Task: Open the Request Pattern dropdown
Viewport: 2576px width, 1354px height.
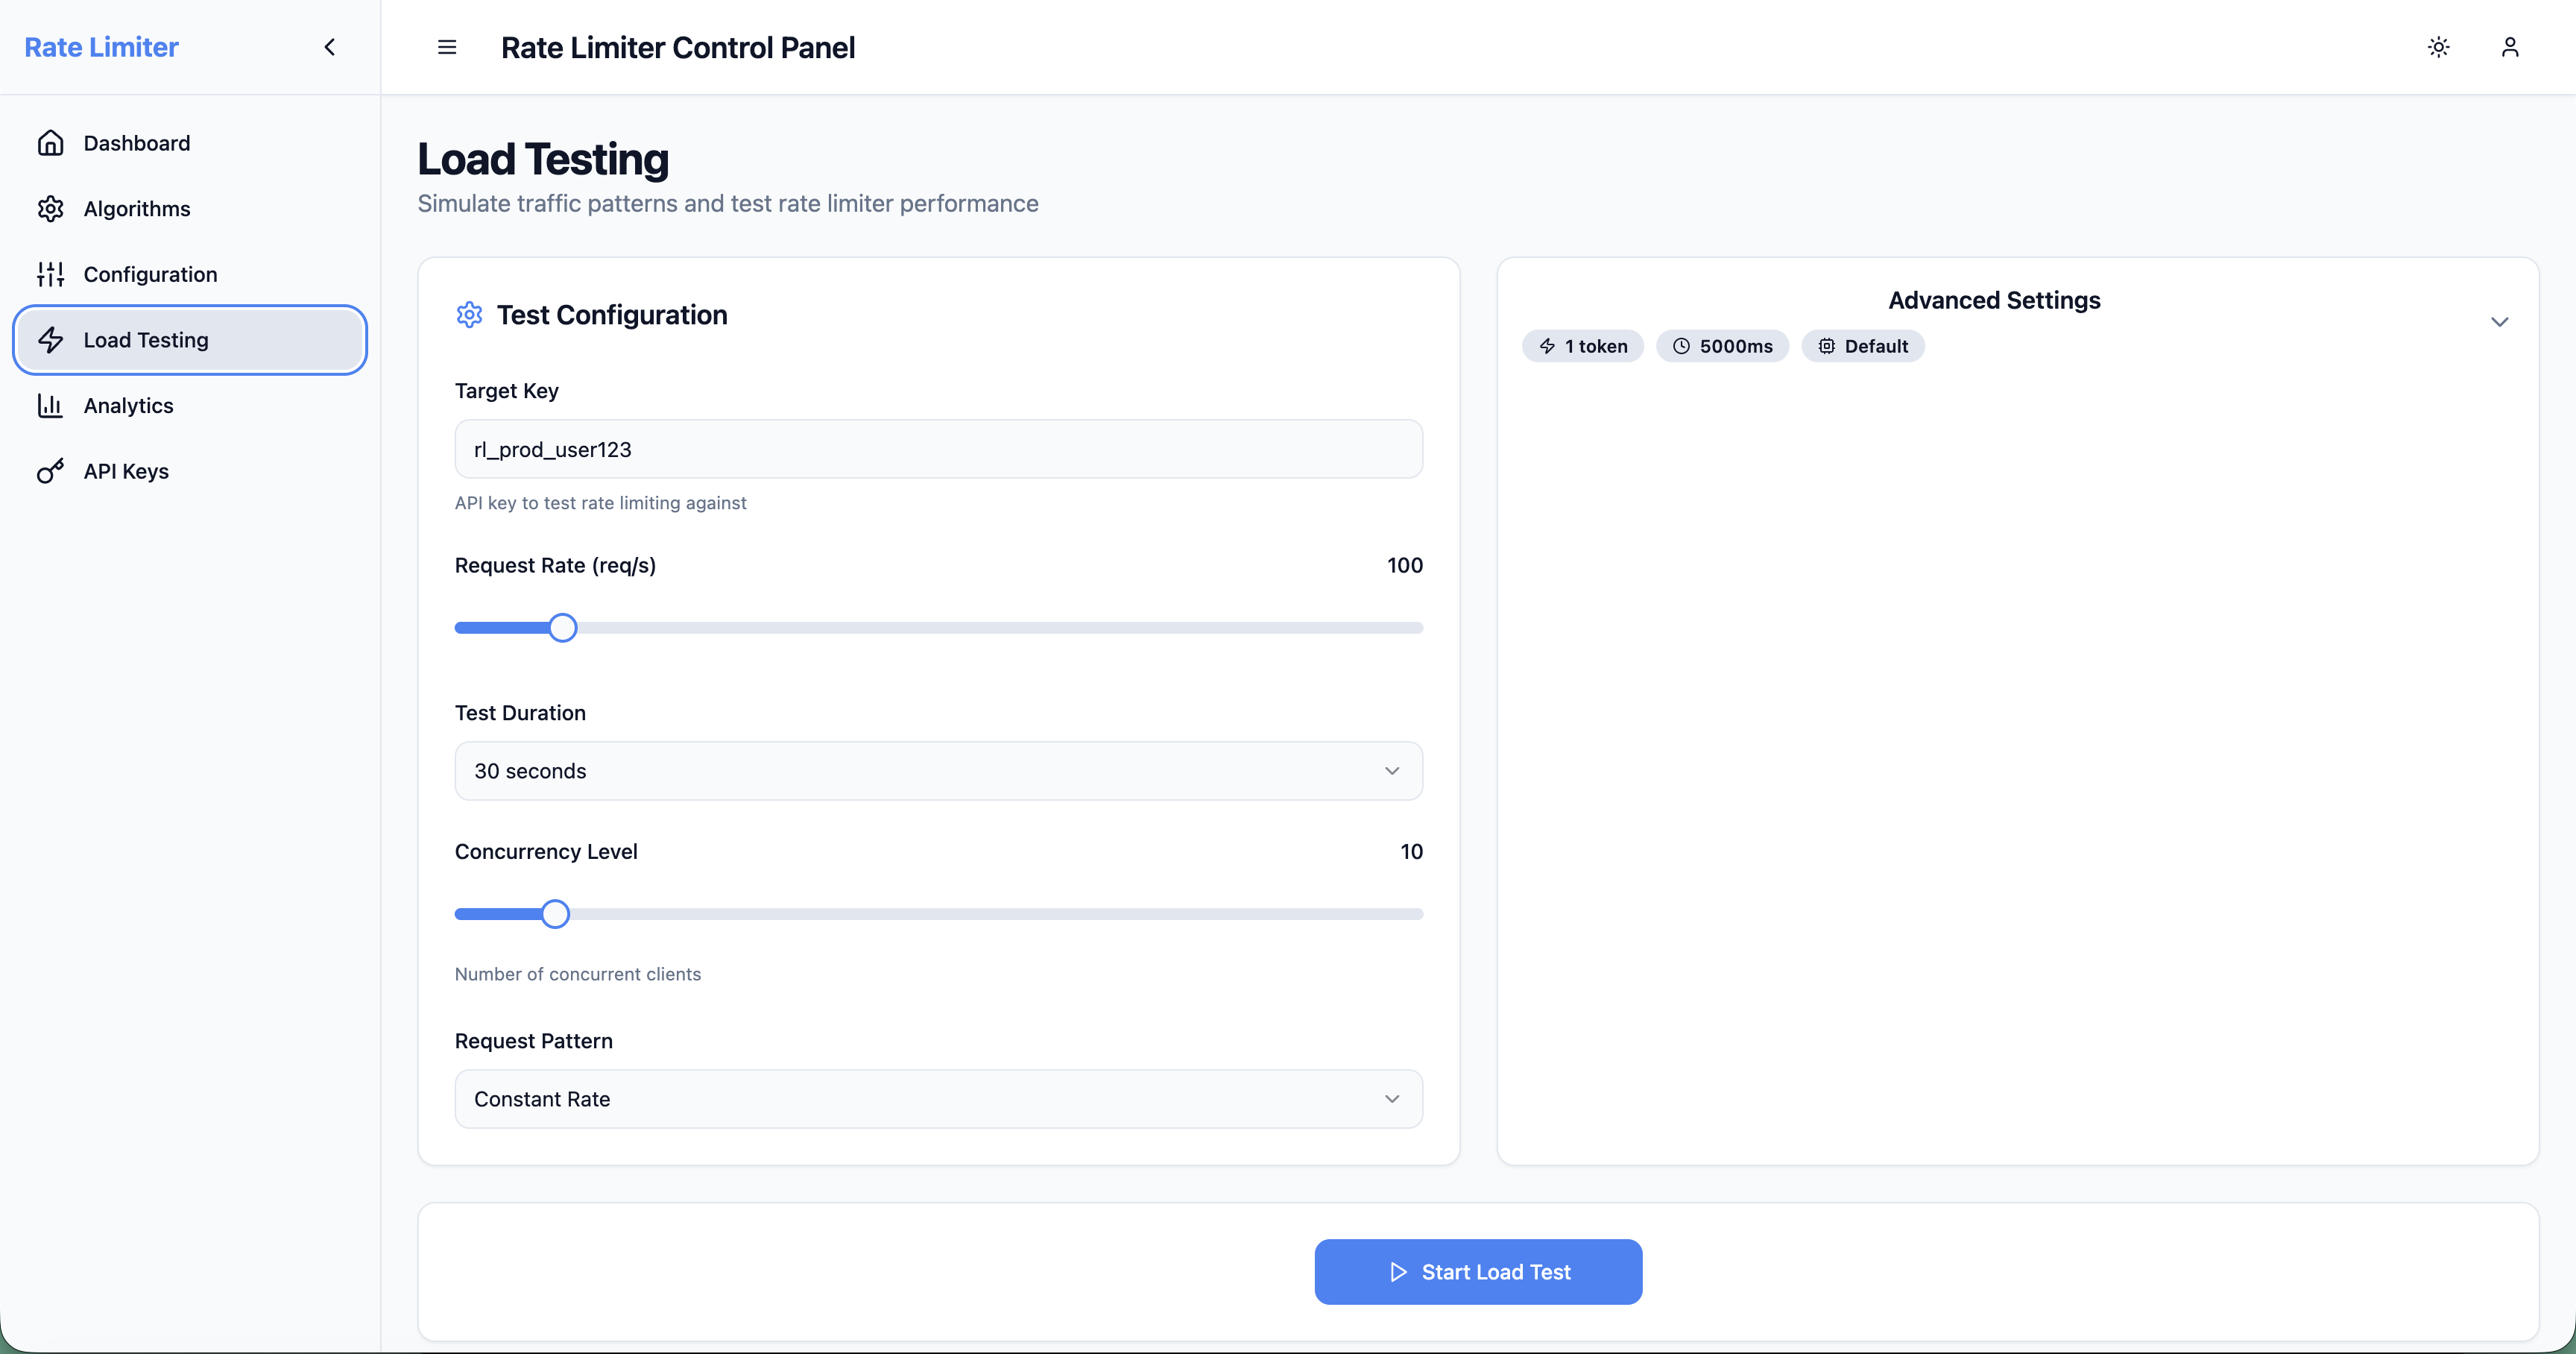Action: point(938,1099)
